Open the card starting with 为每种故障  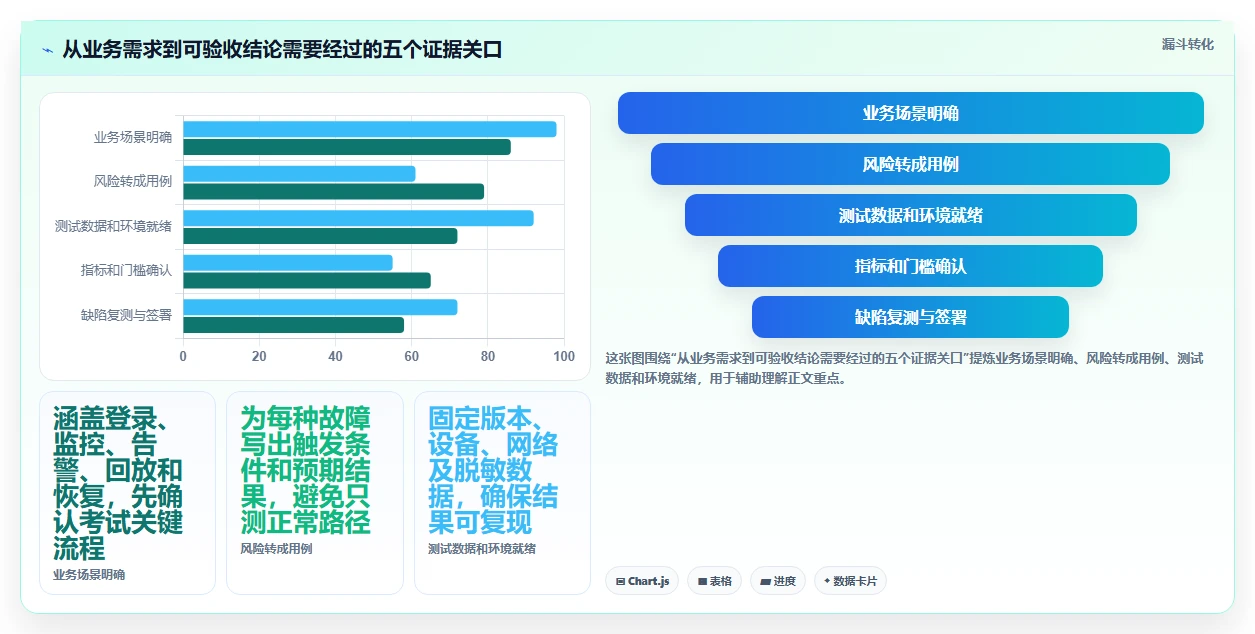click(x=315, y=493)
